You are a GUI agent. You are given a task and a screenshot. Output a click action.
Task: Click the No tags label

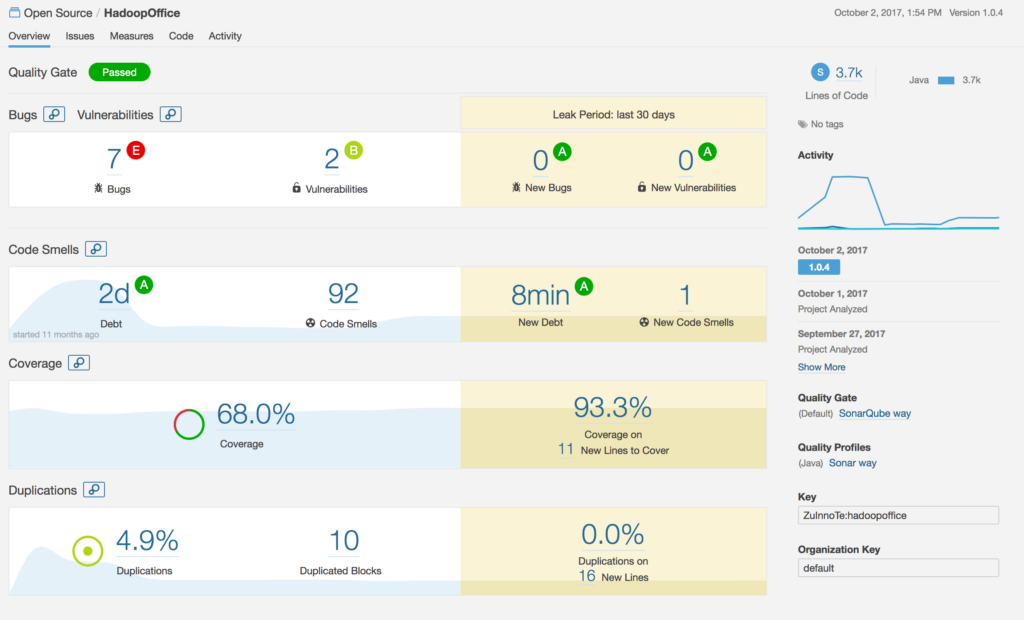pyautogui.click(x=827, y=124)
